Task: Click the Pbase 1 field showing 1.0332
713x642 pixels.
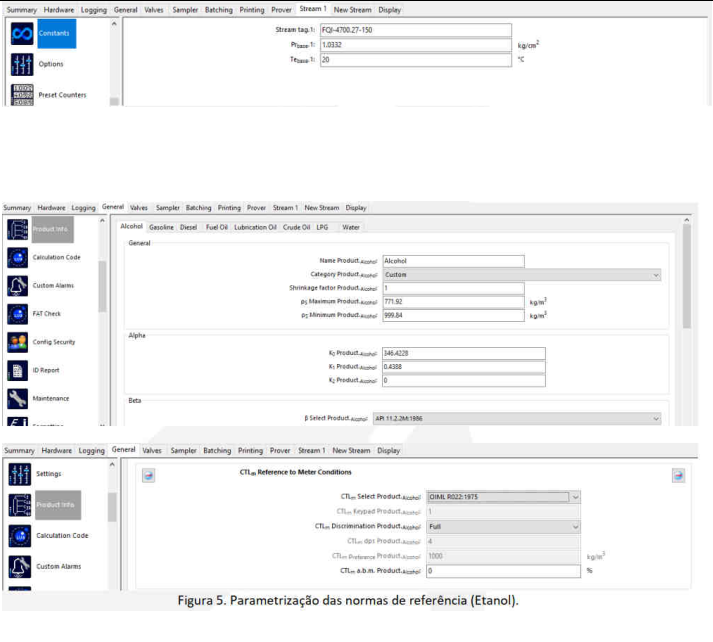Action: tap(416, 45)
